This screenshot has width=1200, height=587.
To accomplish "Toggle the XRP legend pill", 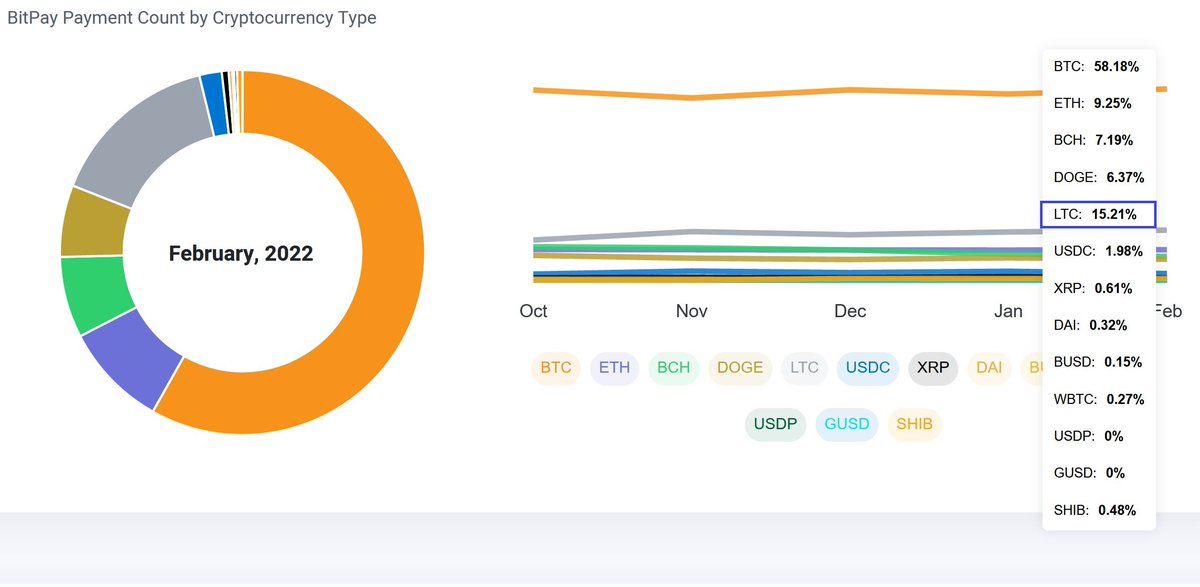I will (933, 368).
